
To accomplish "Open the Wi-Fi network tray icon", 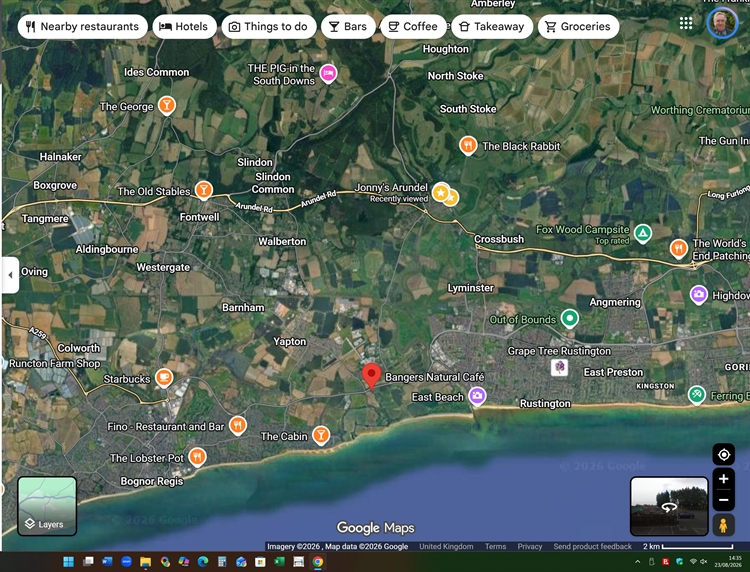I will [693, 561].
